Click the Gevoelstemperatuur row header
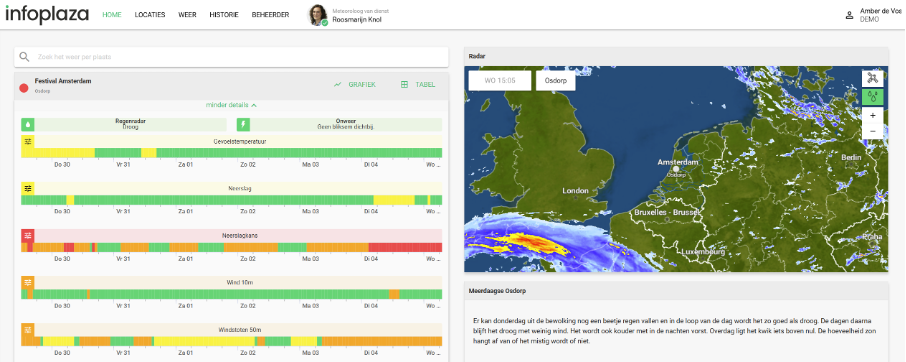The width and height of the screenshot is (906, 362). pyautogui.click(x=238, y=141)
